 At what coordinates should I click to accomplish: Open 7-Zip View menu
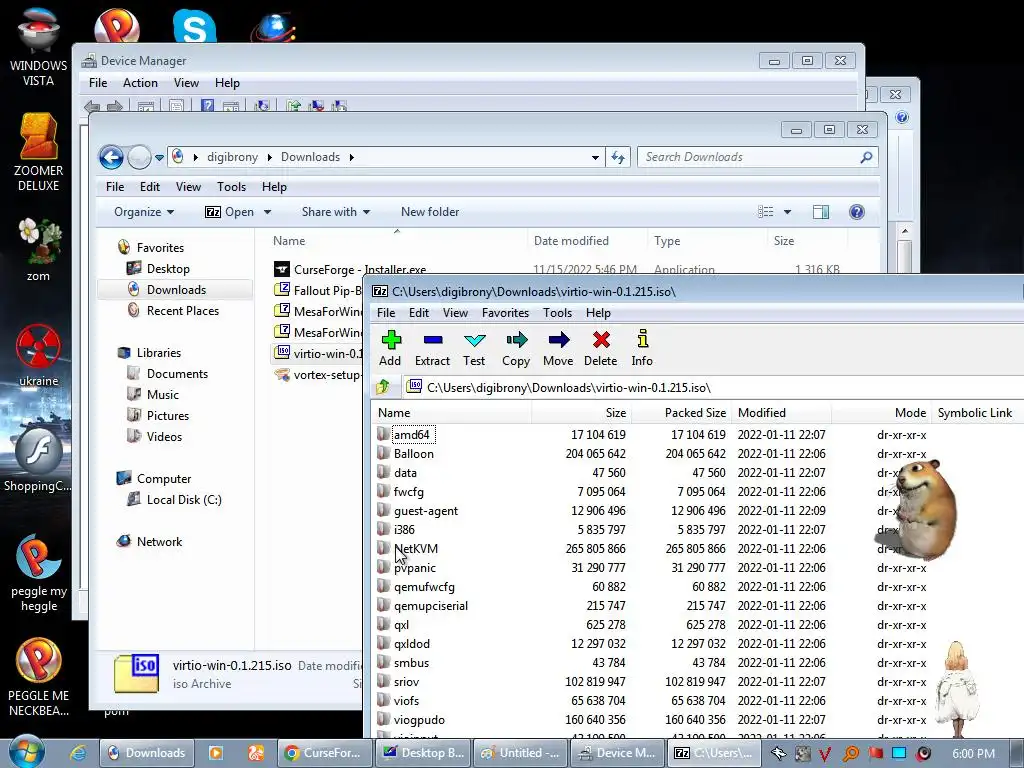coord(455,313)
